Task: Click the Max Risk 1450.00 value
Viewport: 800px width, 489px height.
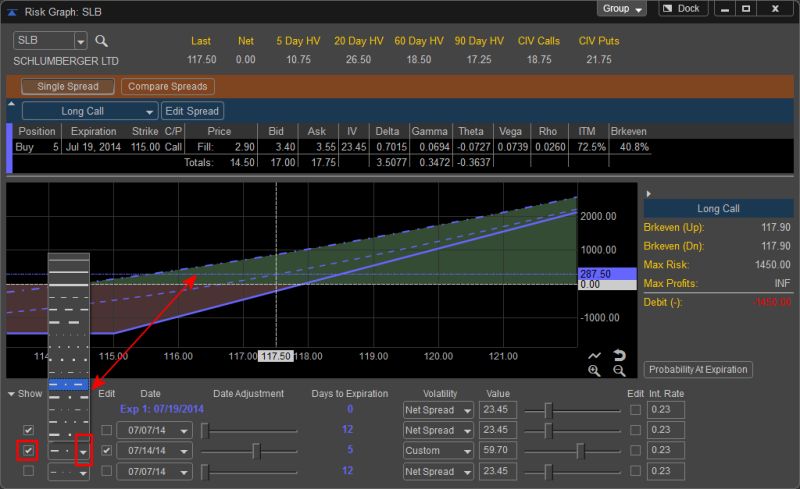Action: pyautogui.click(x=772, y=264)
